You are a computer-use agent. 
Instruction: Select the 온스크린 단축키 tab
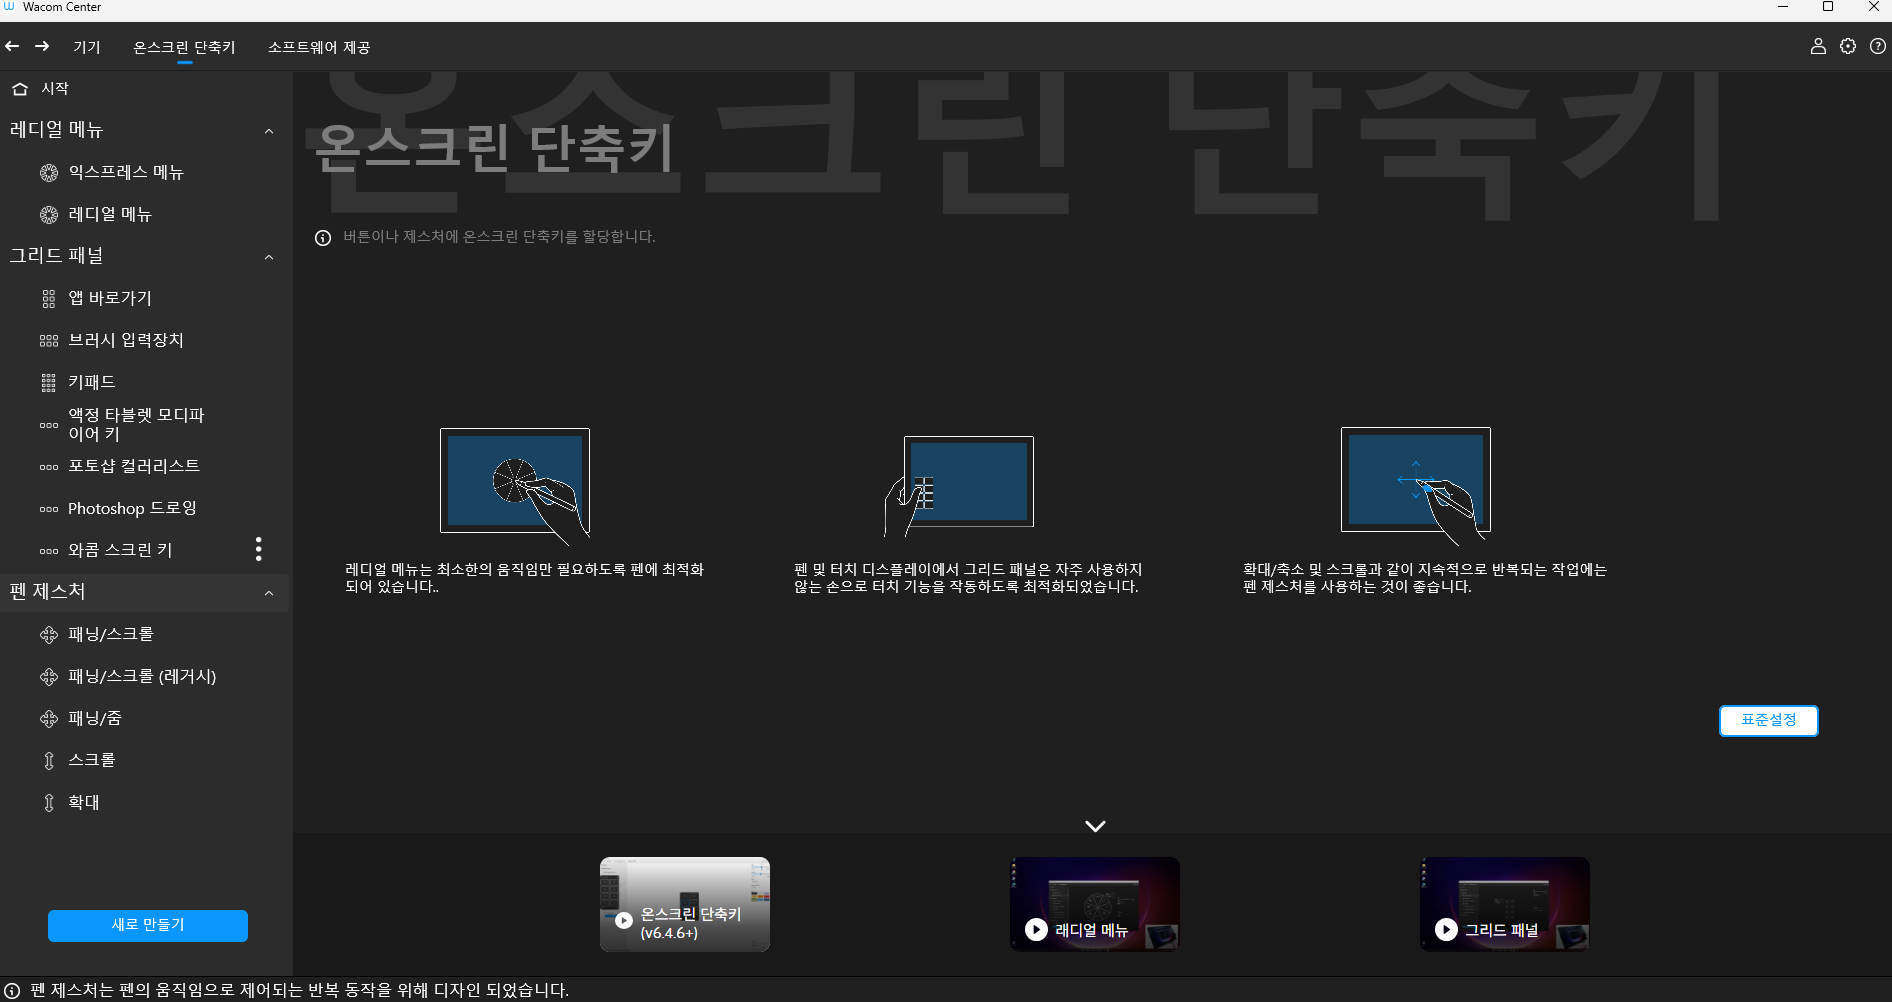(x=185, y=47)
